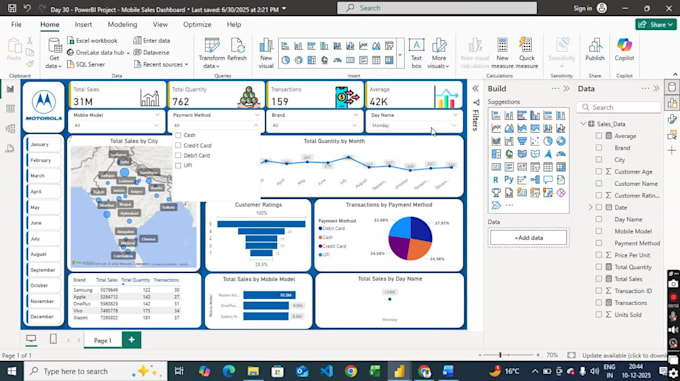Image resolution: width=680 pixels, height=381 pixels.
Task: Publish the report
Action: click(595, 49)
